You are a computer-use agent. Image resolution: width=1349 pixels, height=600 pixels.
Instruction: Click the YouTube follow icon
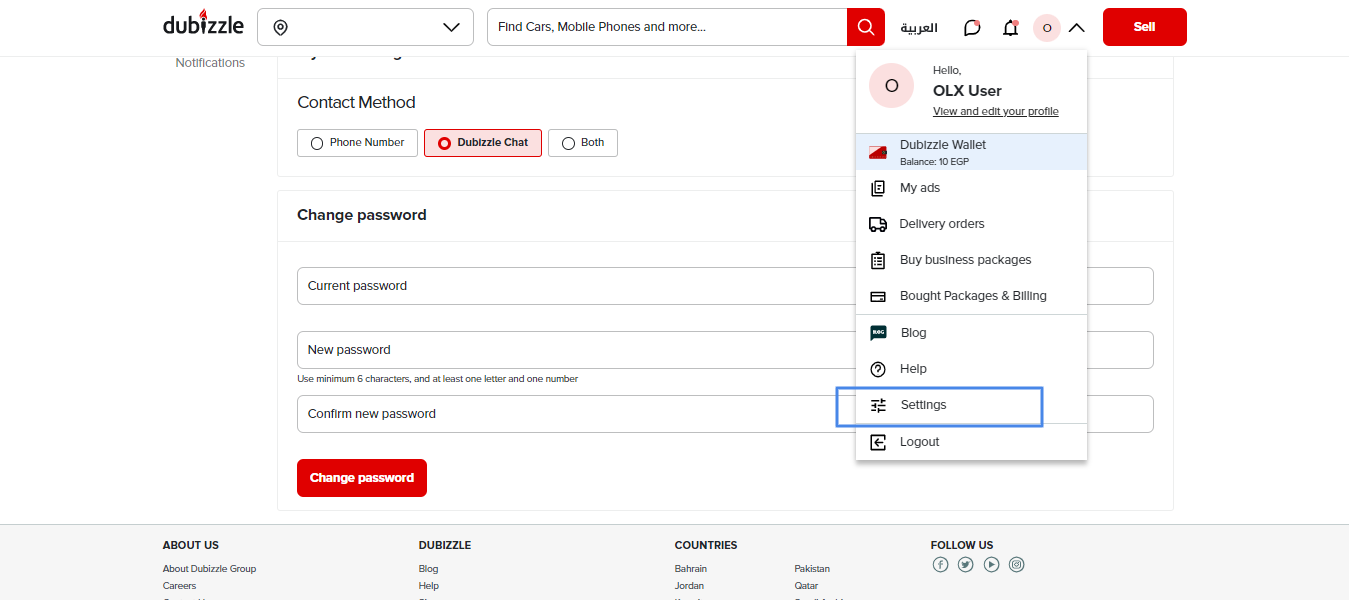991,565
